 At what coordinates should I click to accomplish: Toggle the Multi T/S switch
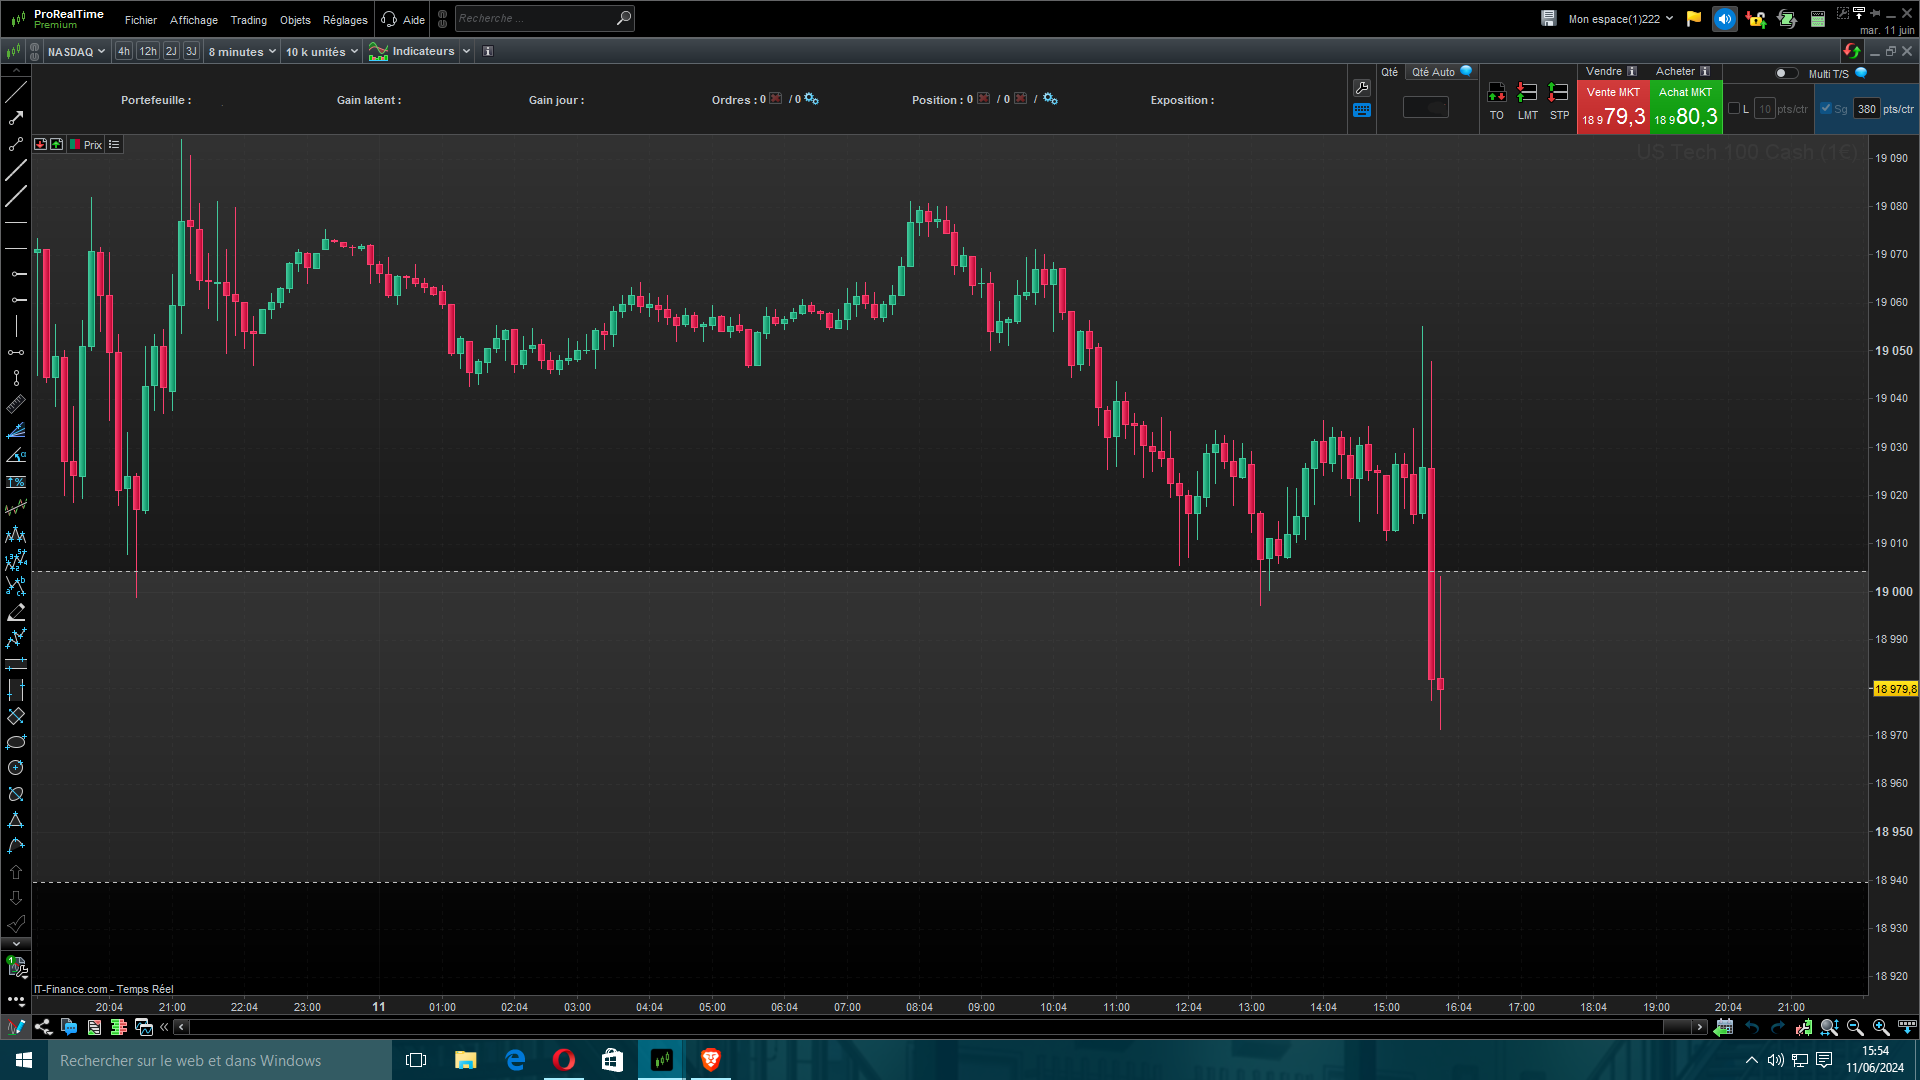pos(1785,73)
